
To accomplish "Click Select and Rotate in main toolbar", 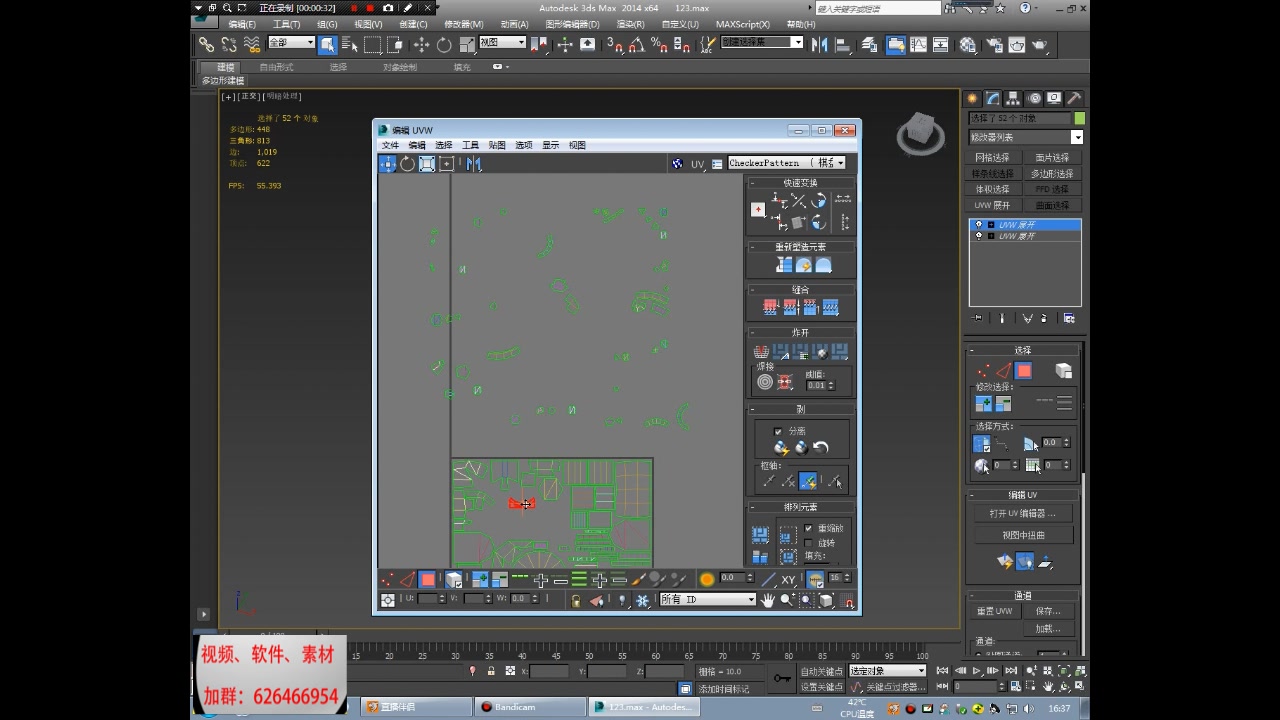I will pyautogui.click(x=444, y=45).
